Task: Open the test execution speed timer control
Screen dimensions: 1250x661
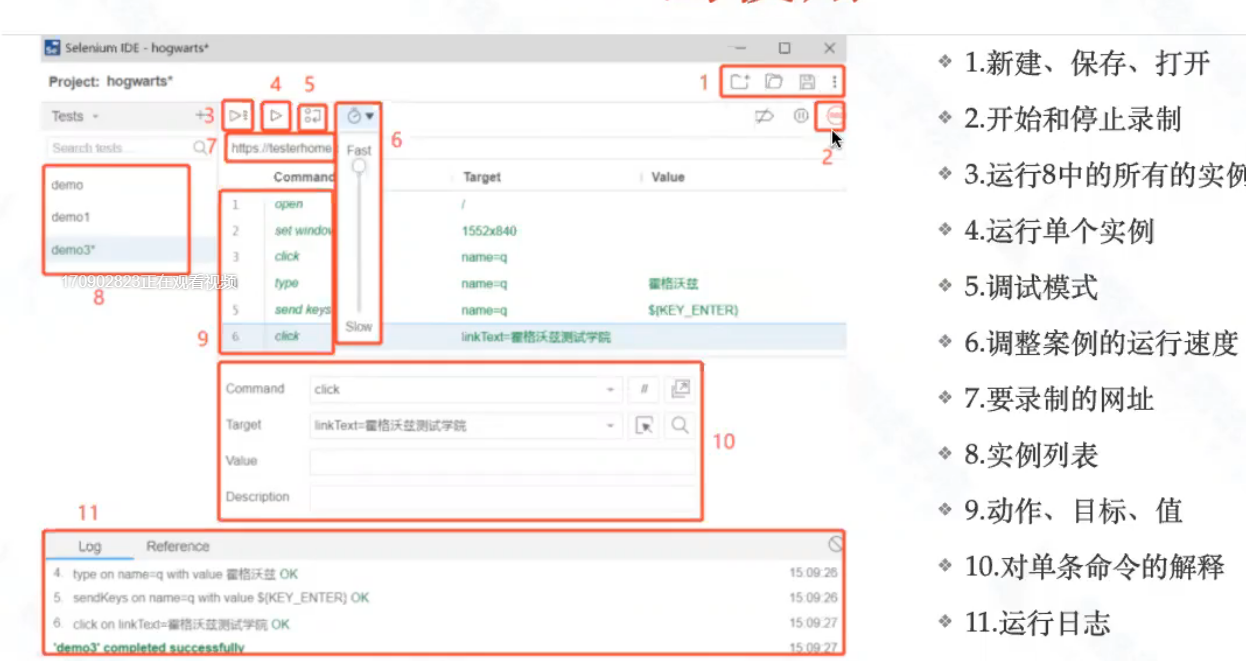Action: pos(360,117)
